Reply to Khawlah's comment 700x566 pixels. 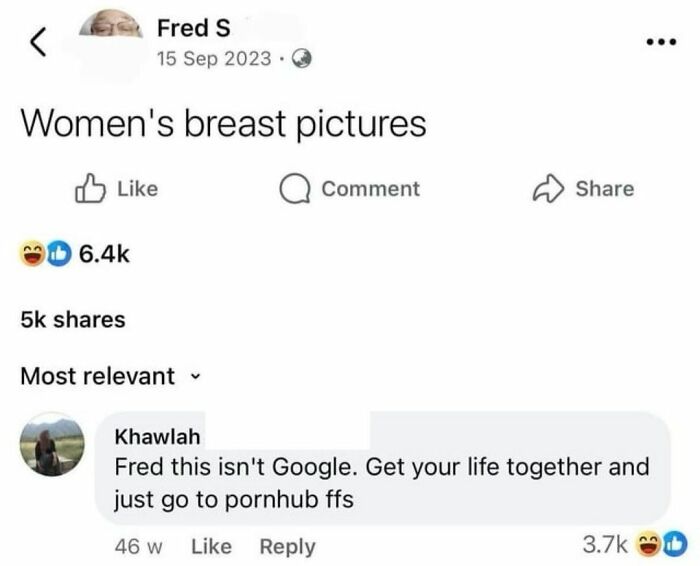[287, 546]
